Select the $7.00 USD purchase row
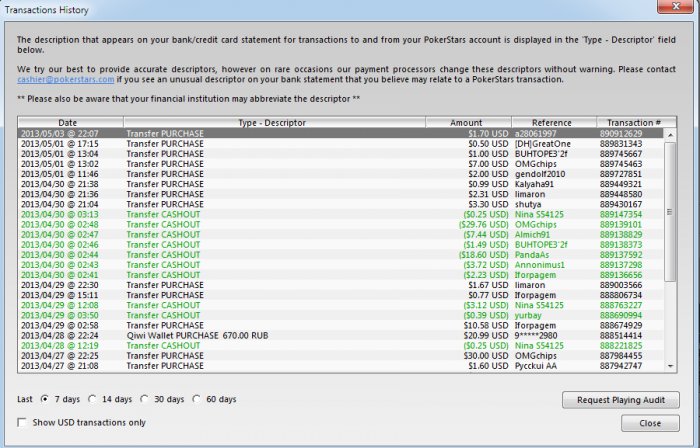Viewport: 700px width, 448px height. pos(341,164)
